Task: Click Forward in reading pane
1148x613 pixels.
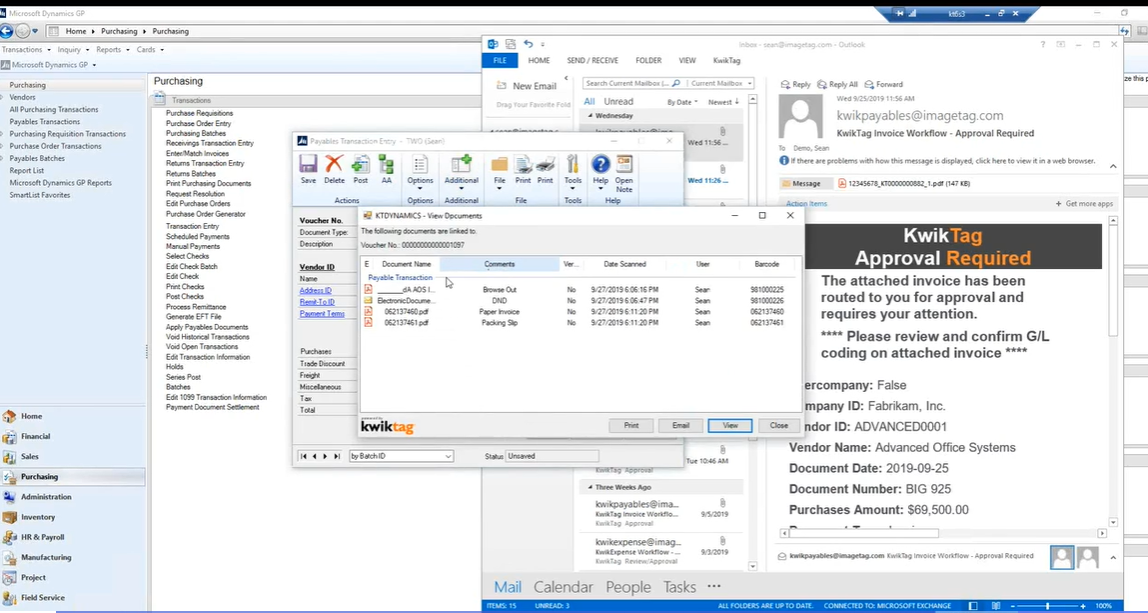Action: coord(884,84)
